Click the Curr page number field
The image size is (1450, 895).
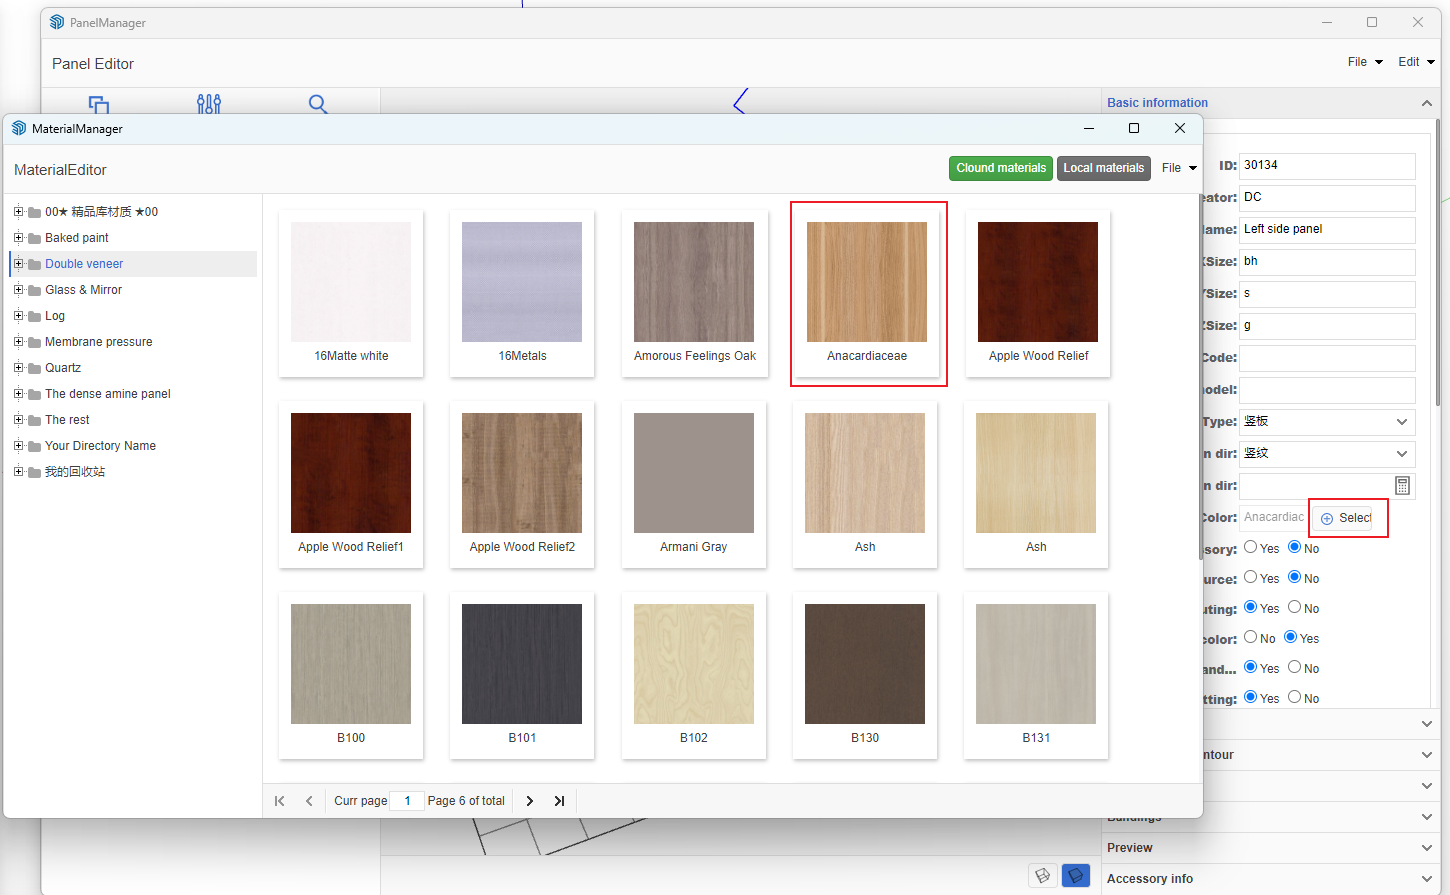tap(407, 801)
